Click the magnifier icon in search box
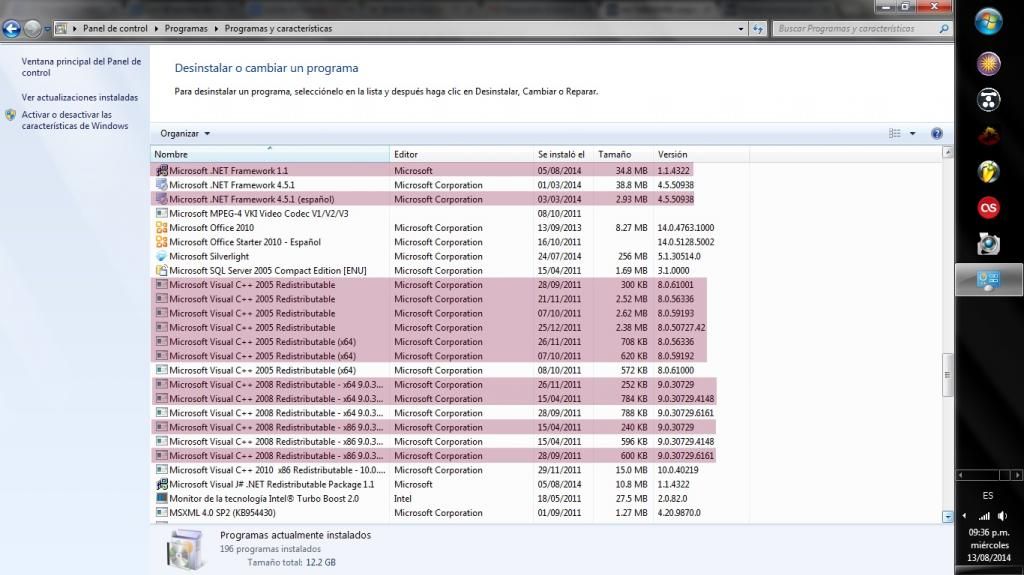The width and height of the screenshot is (1024, 575). [x=944, y=29]
